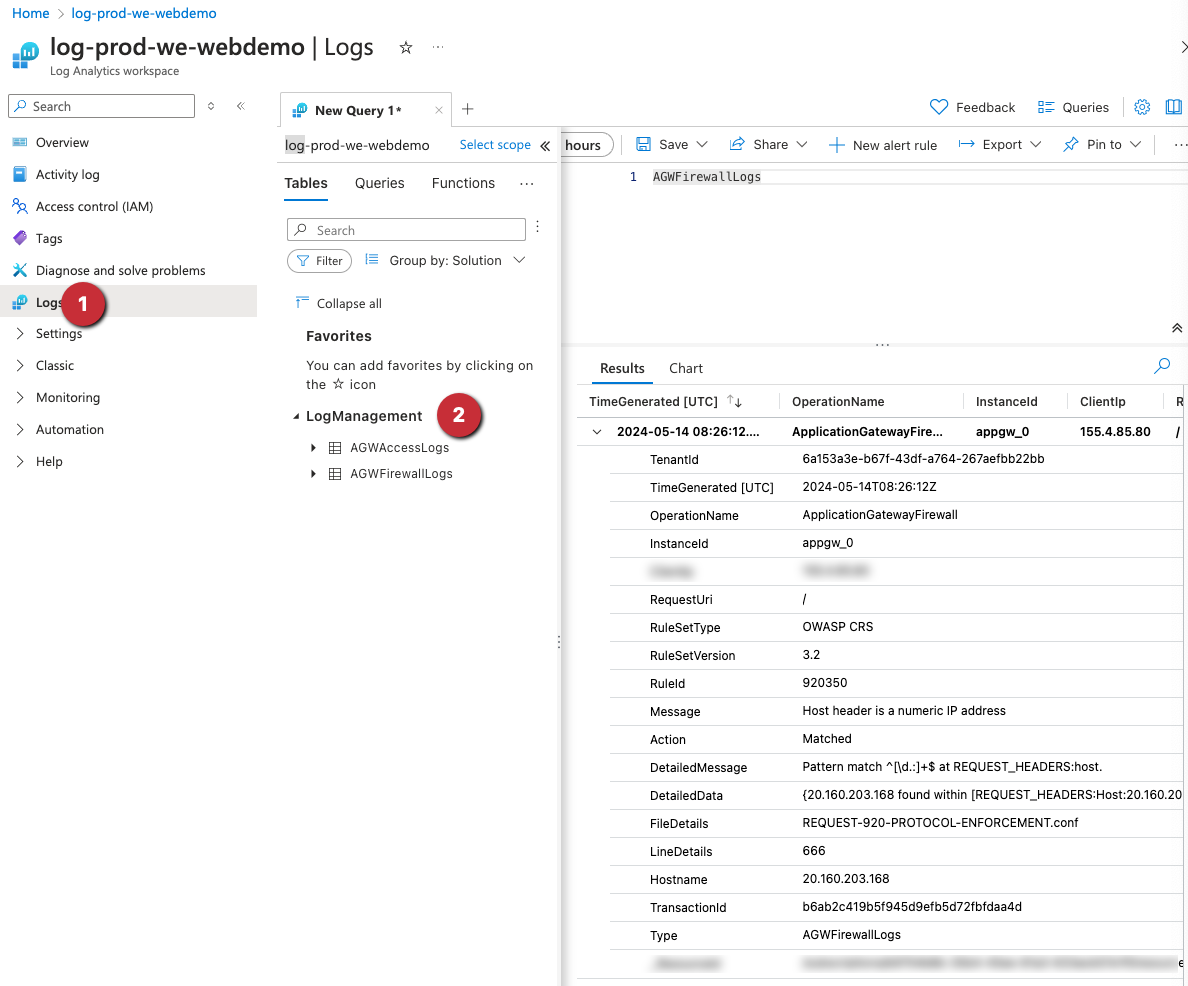Switch to the Queries tab
1188x986 pixels.
point(380,183)
